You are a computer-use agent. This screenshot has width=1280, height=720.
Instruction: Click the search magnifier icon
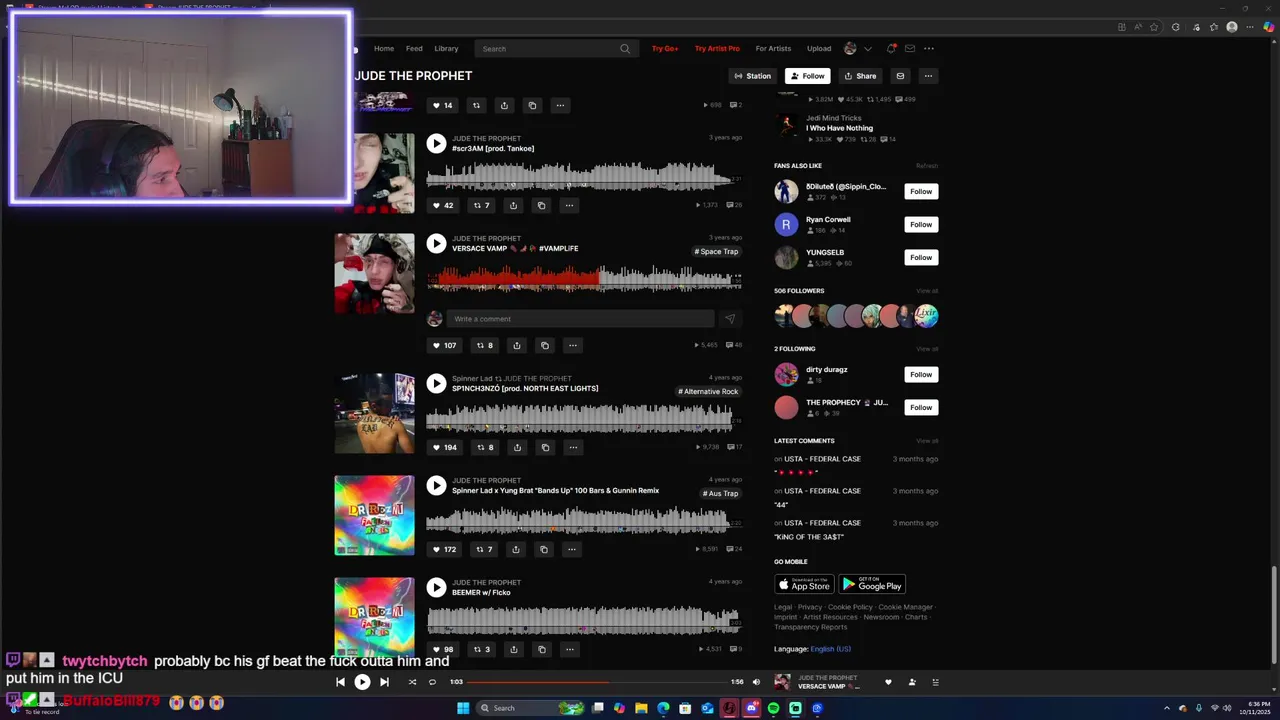click(625, 48)
